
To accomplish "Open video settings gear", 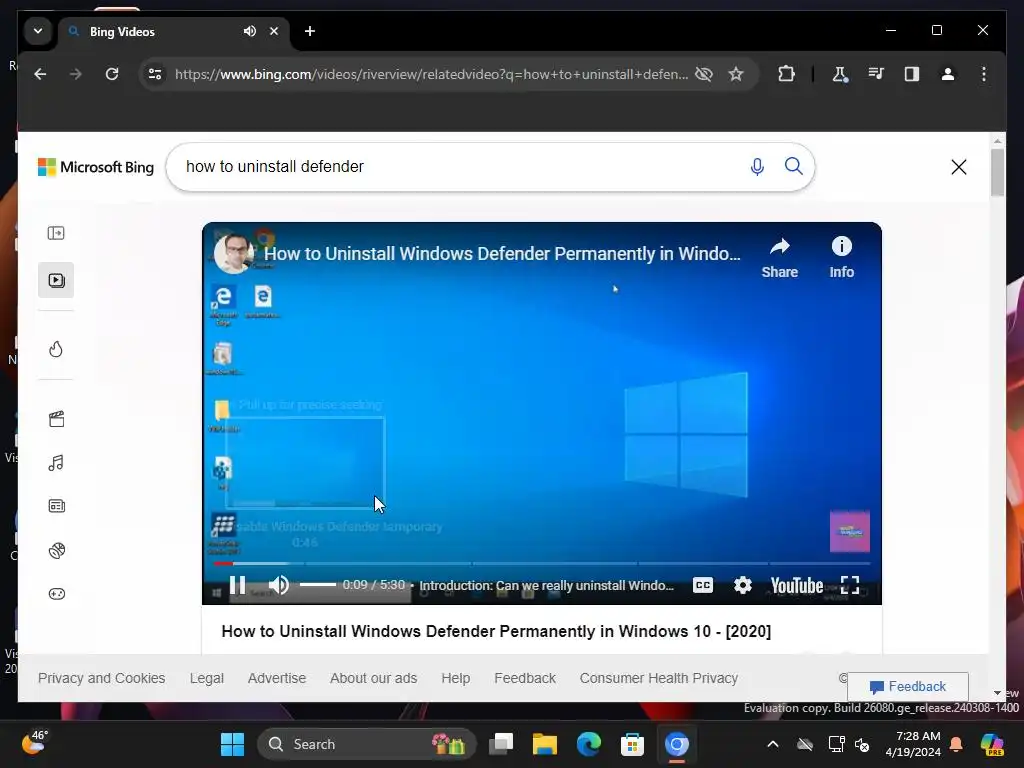I will (x=743, y=585).
